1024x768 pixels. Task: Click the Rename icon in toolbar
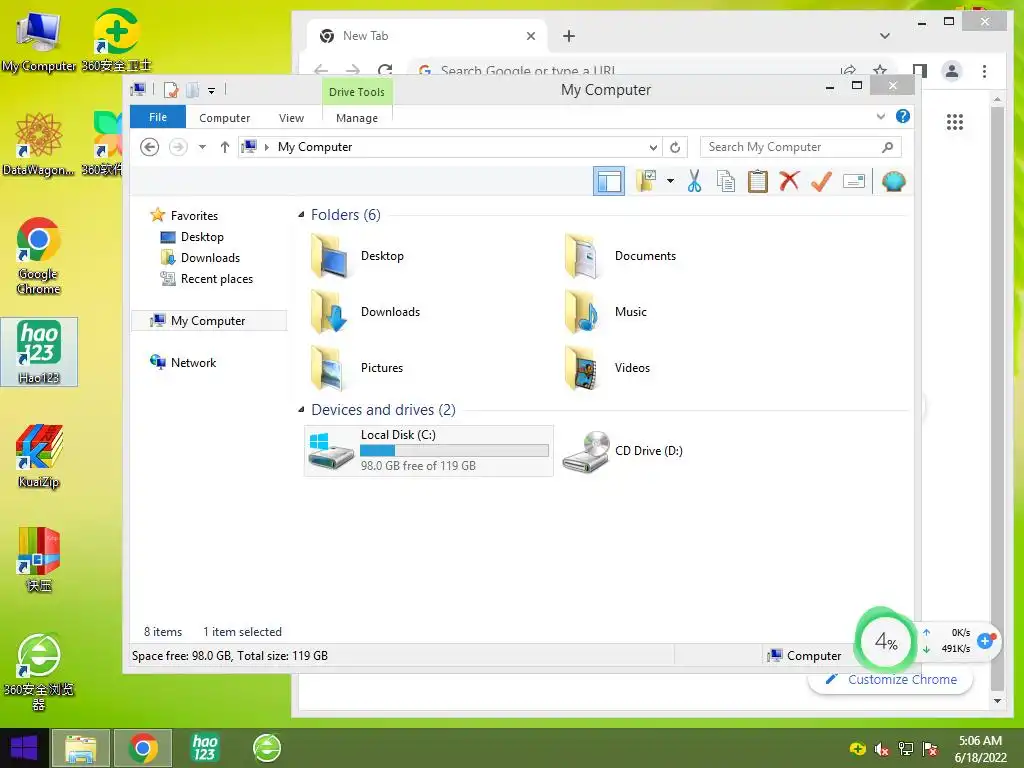[854, 181]
